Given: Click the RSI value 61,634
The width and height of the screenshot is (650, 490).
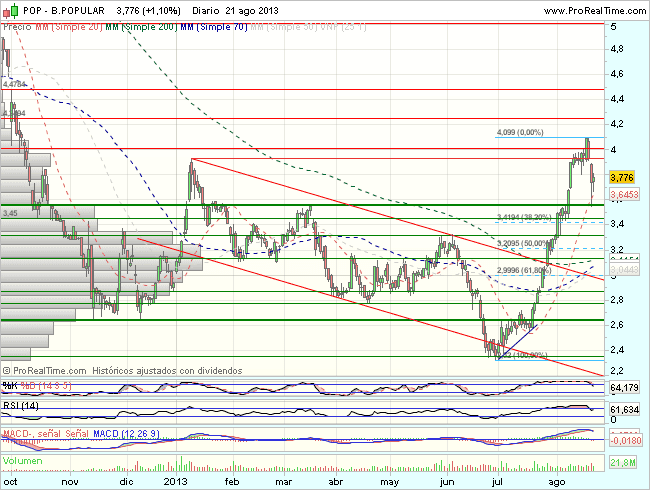Looking at the screenshot, I should click(624, 410).
